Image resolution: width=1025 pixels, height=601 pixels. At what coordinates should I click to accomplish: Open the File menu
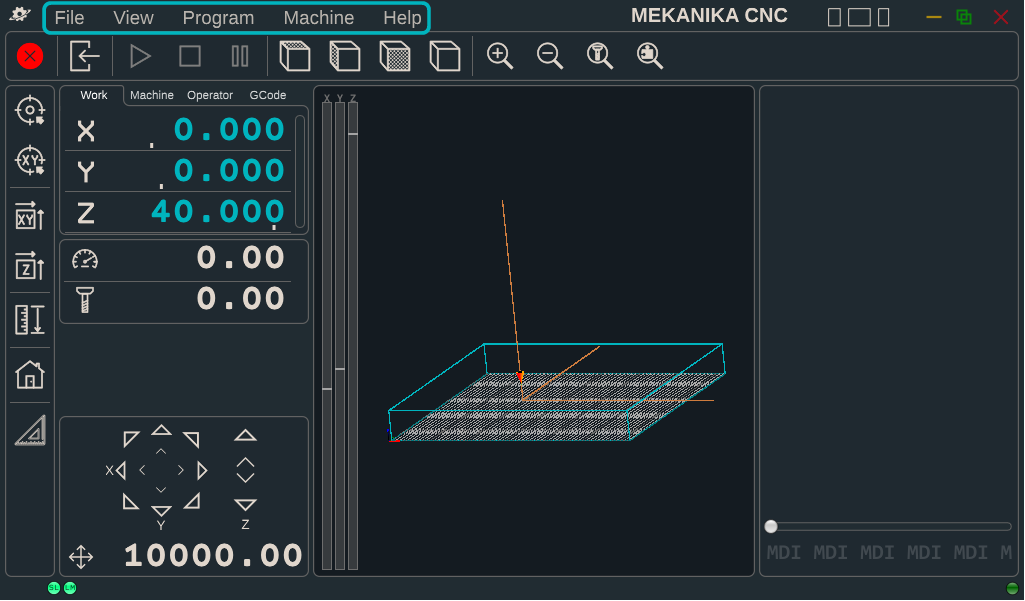(x=69, y=18)
